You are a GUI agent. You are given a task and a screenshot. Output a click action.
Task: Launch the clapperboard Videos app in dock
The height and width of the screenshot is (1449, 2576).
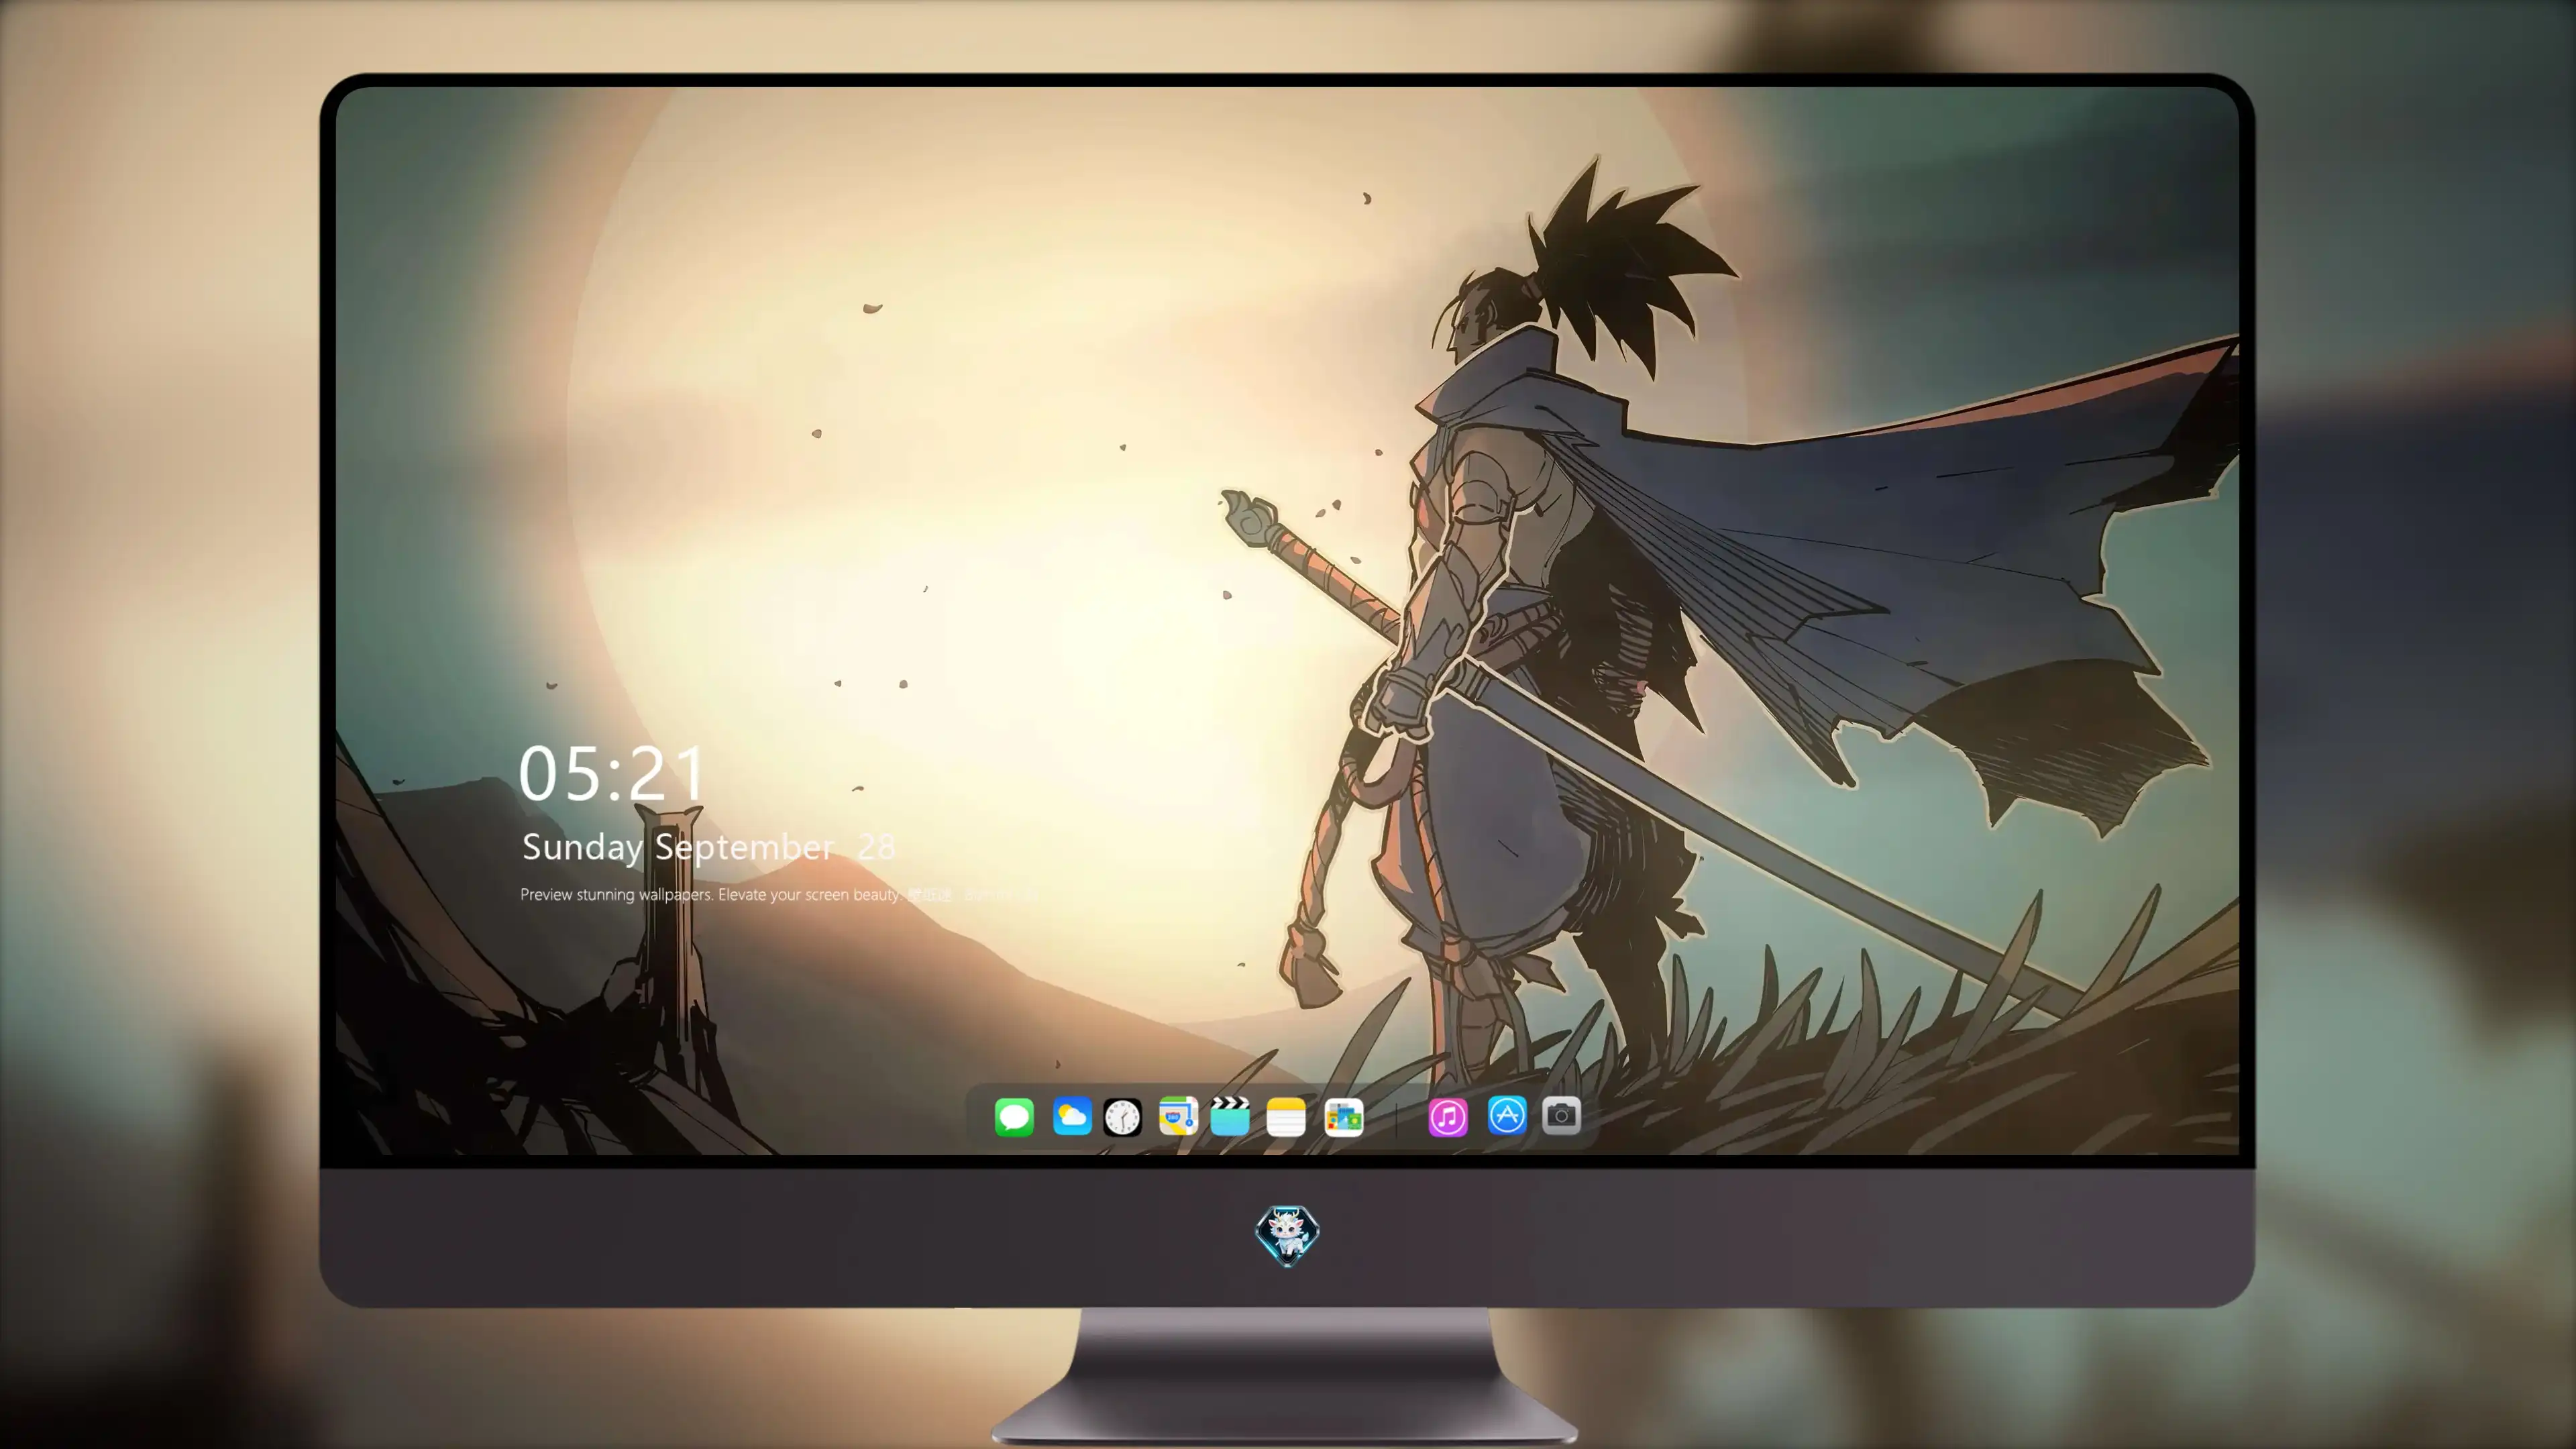(x=1230, y=1116)
